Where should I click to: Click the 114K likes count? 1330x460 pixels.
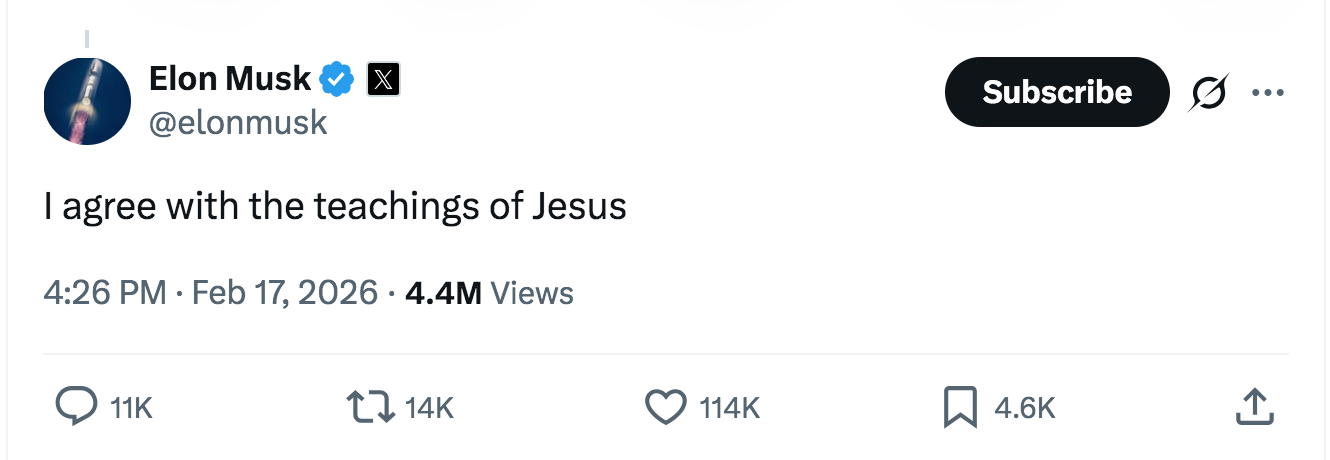click(x=730, y=408)
